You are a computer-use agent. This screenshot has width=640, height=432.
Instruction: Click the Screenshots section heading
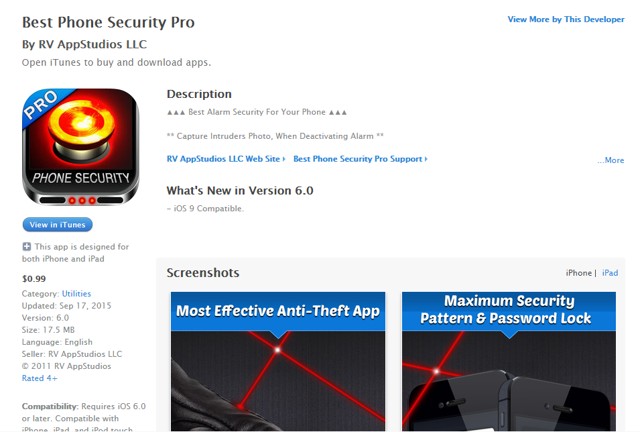click(x=203, y=273)
